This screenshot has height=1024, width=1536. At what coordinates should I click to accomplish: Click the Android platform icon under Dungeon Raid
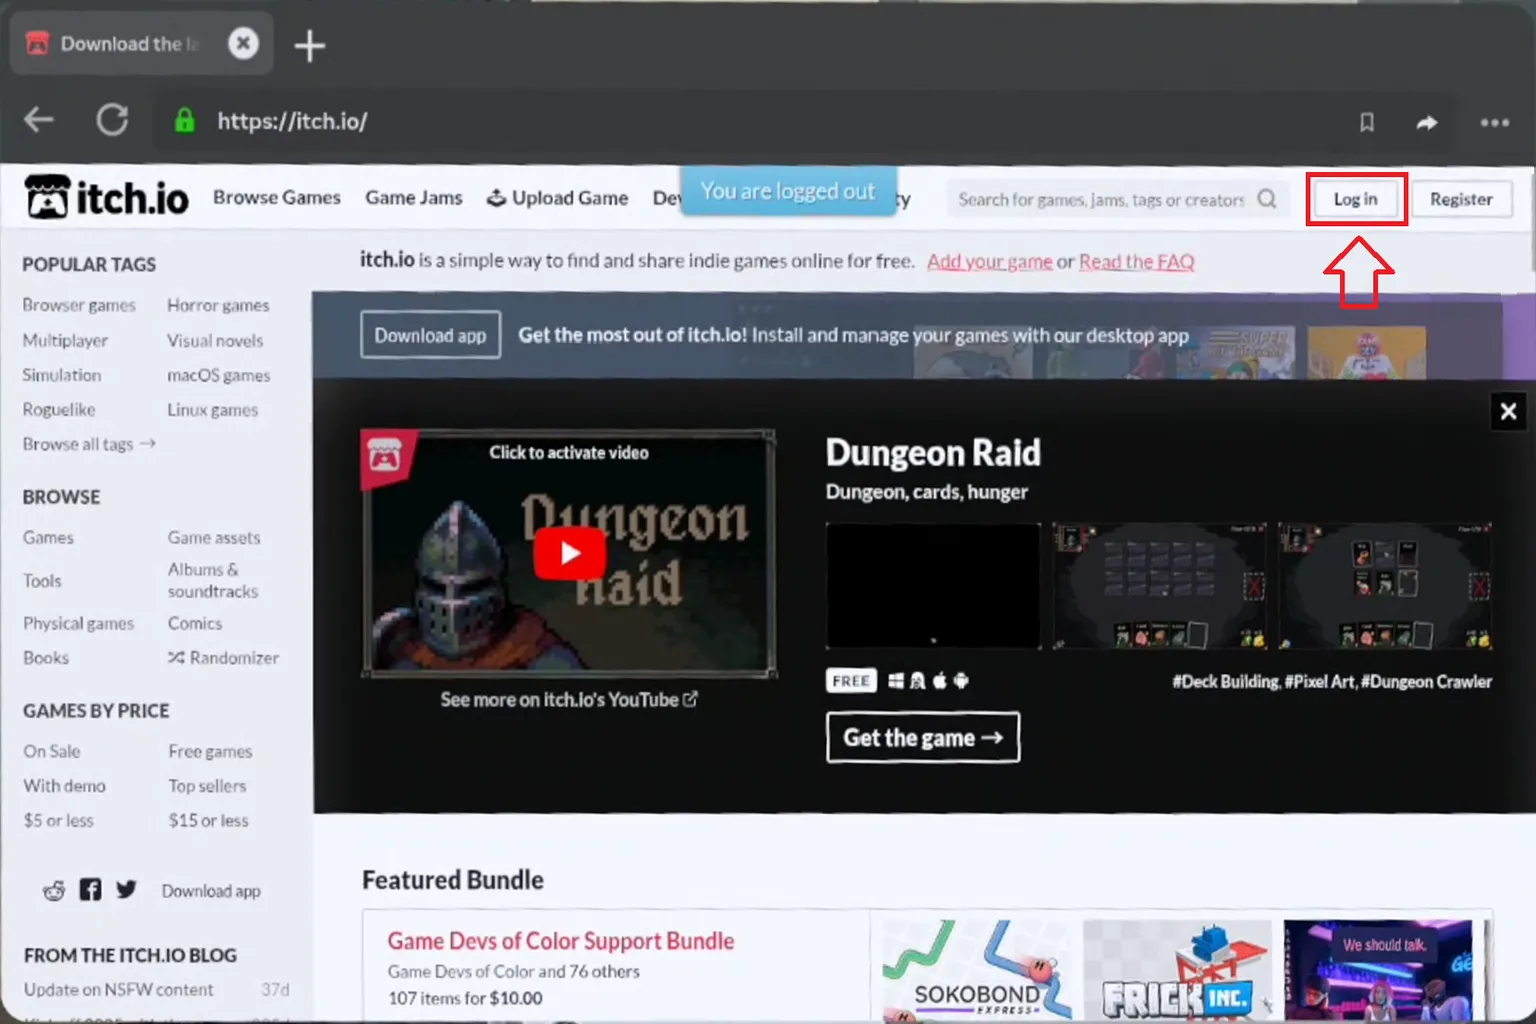click(x=961, y=681)
